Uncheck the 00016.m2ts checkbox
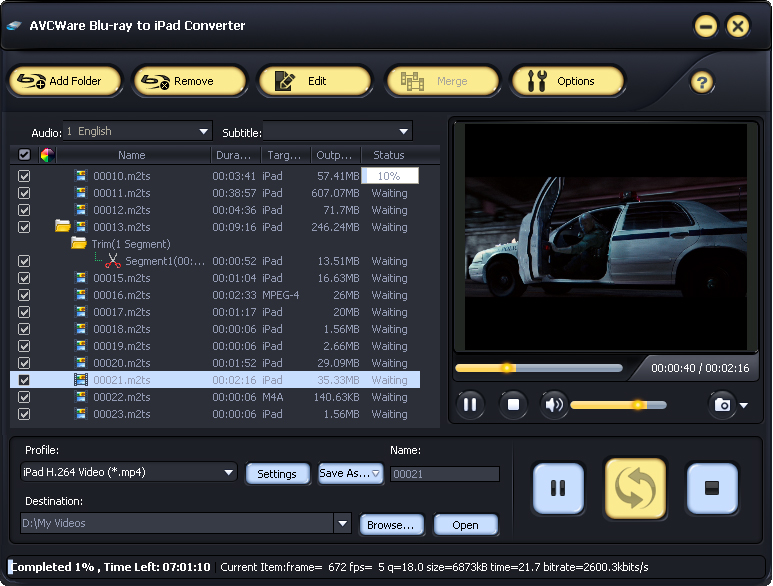The height and width of the screenshot is (586, 773). [24, 295]
